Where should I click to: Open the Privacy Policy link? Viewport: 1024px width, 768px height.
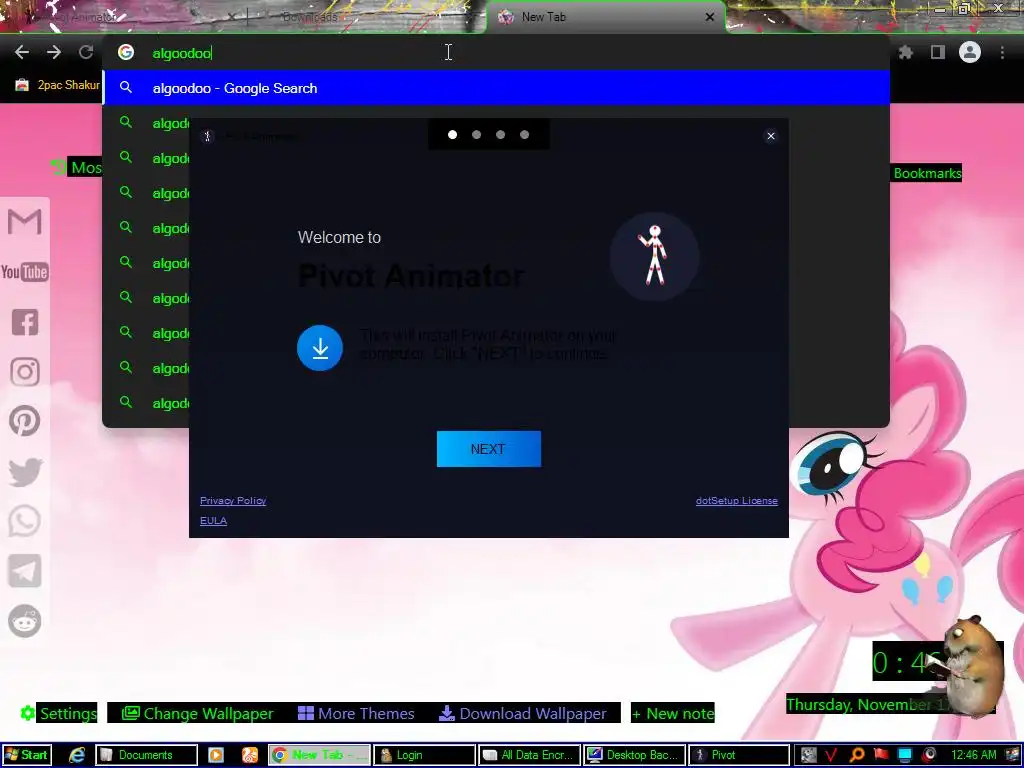pos(233,500)
